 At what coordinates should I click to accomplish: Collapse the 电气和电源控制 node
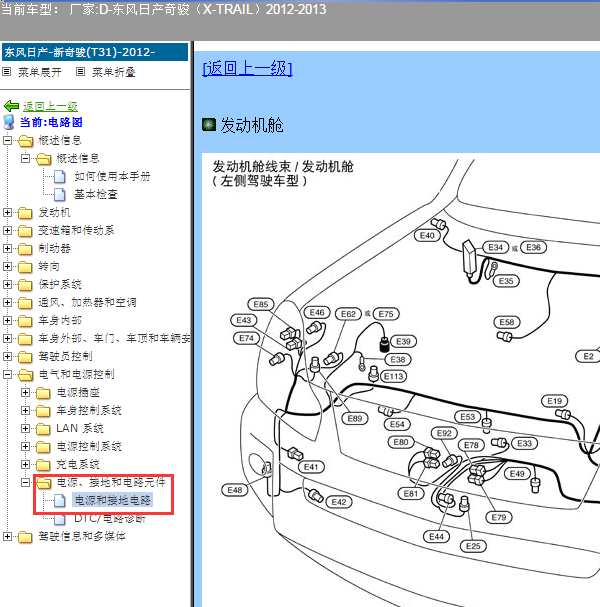click(7, 374)
